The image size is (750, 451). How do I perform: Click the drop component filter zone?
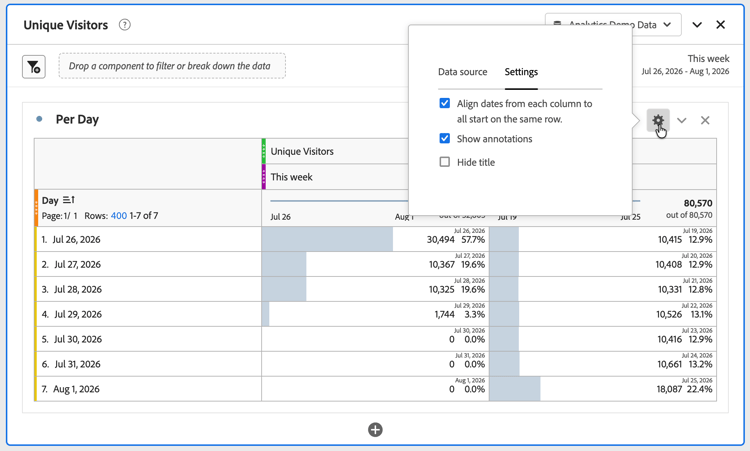pyautogui.click(x=172, y=66)
